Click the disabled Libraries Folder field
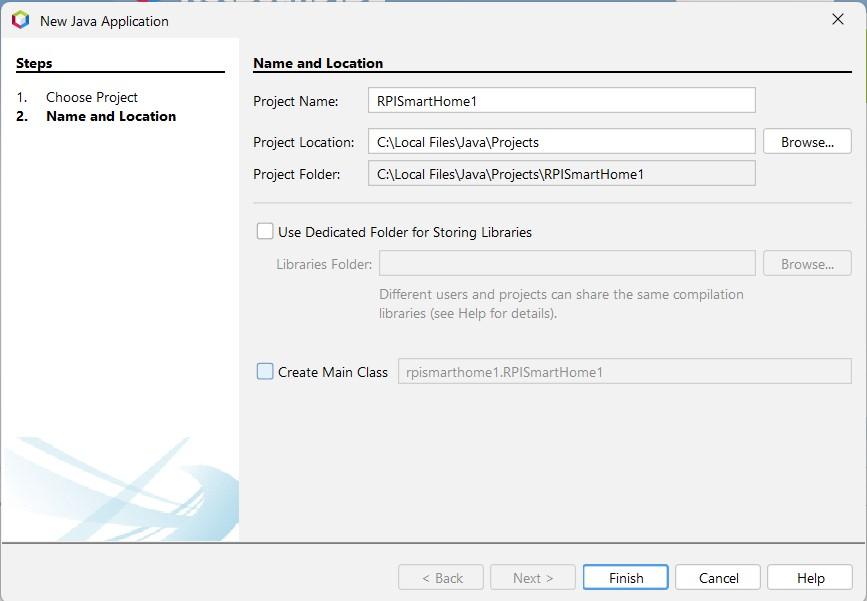This screenshot has height=601, width=867. [567, 263]
